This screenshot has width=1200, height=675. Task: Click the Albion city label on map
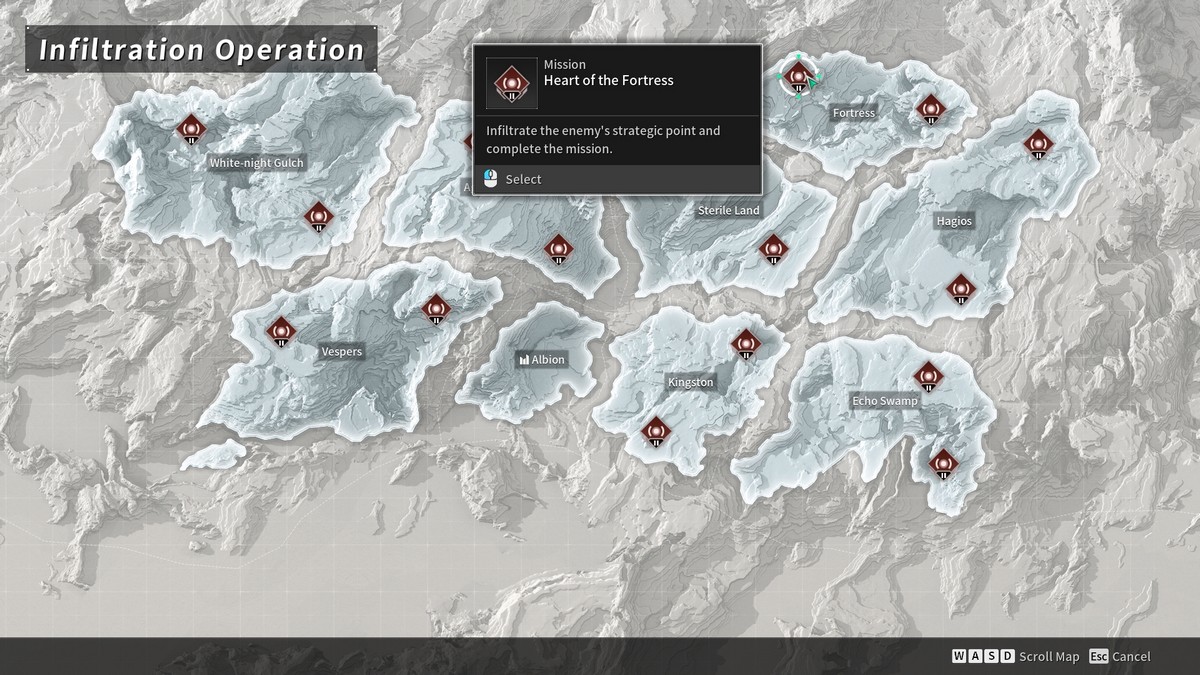[541, 359]
